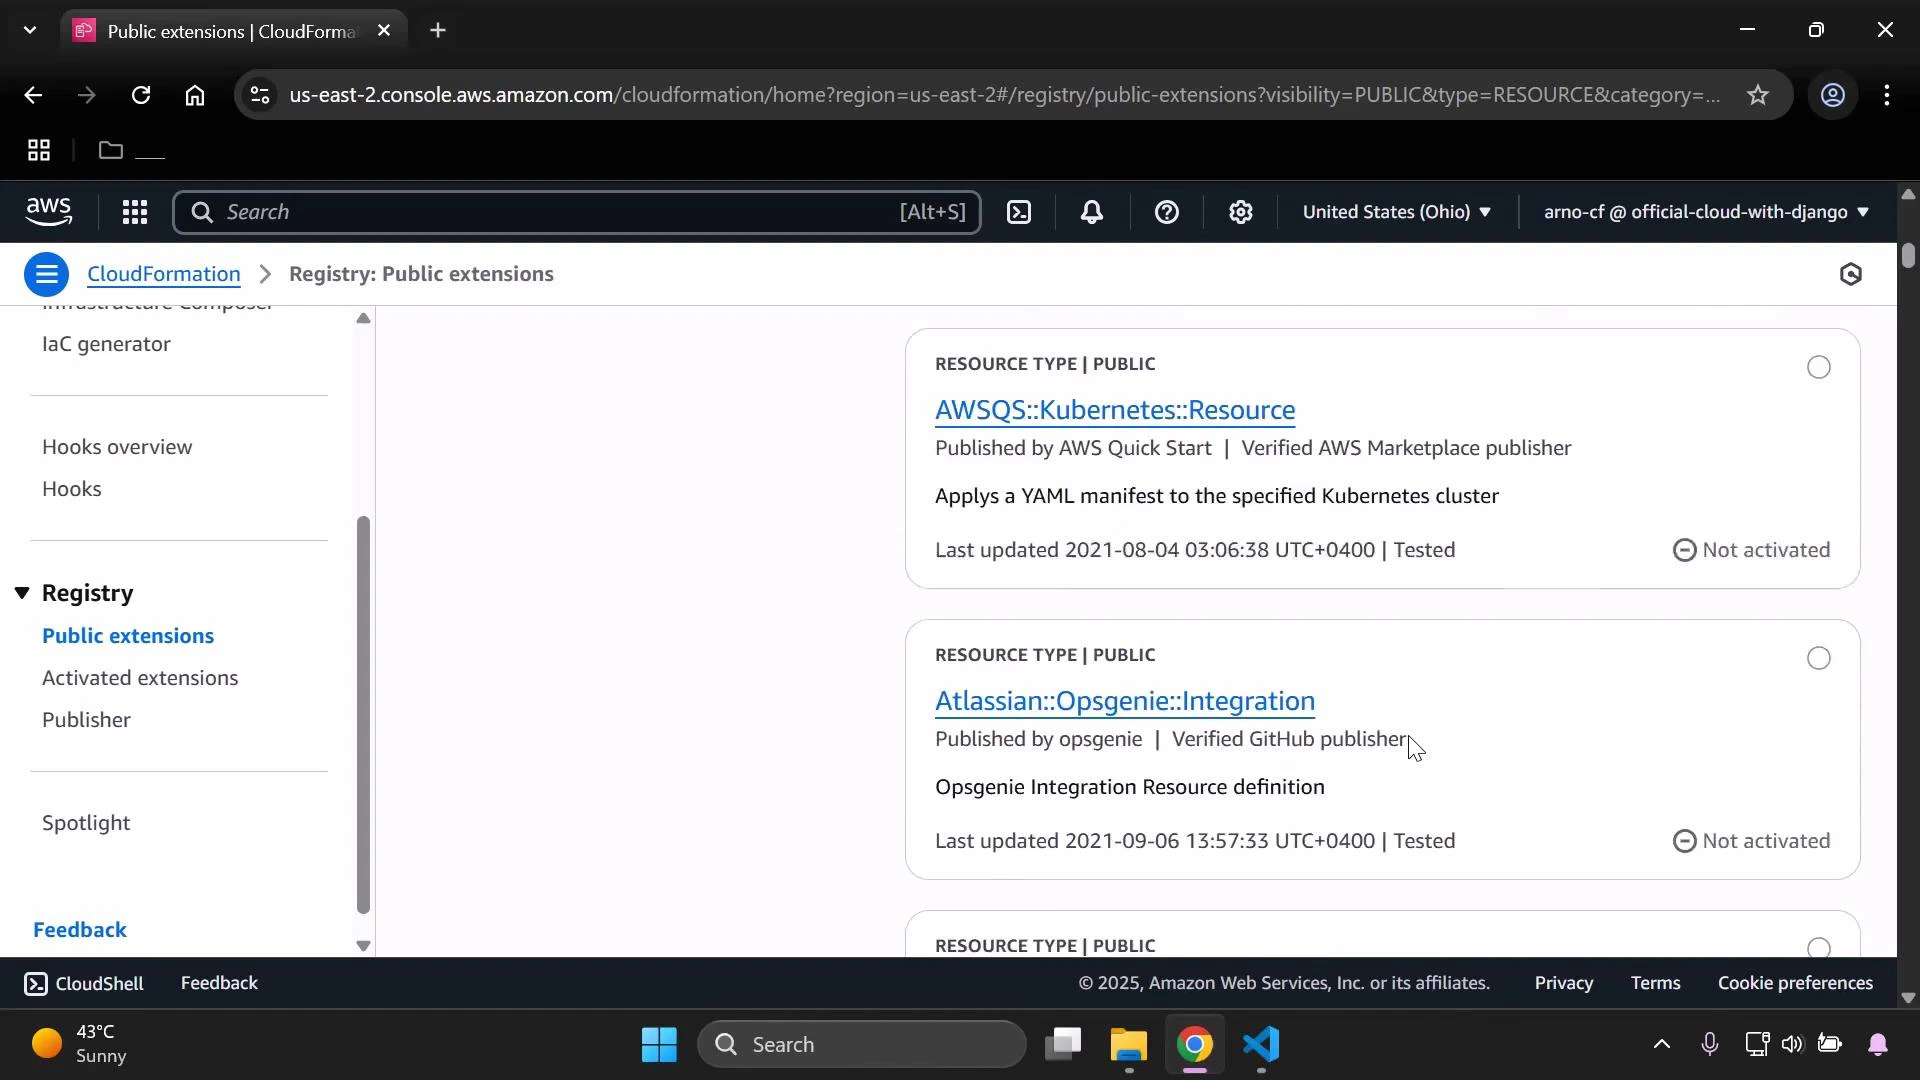Viewport: 1920px width, 1080px height.
Task: Select the Atlassian::Opsgenie::Integration radio button
Action: (x=1819, y=657)
